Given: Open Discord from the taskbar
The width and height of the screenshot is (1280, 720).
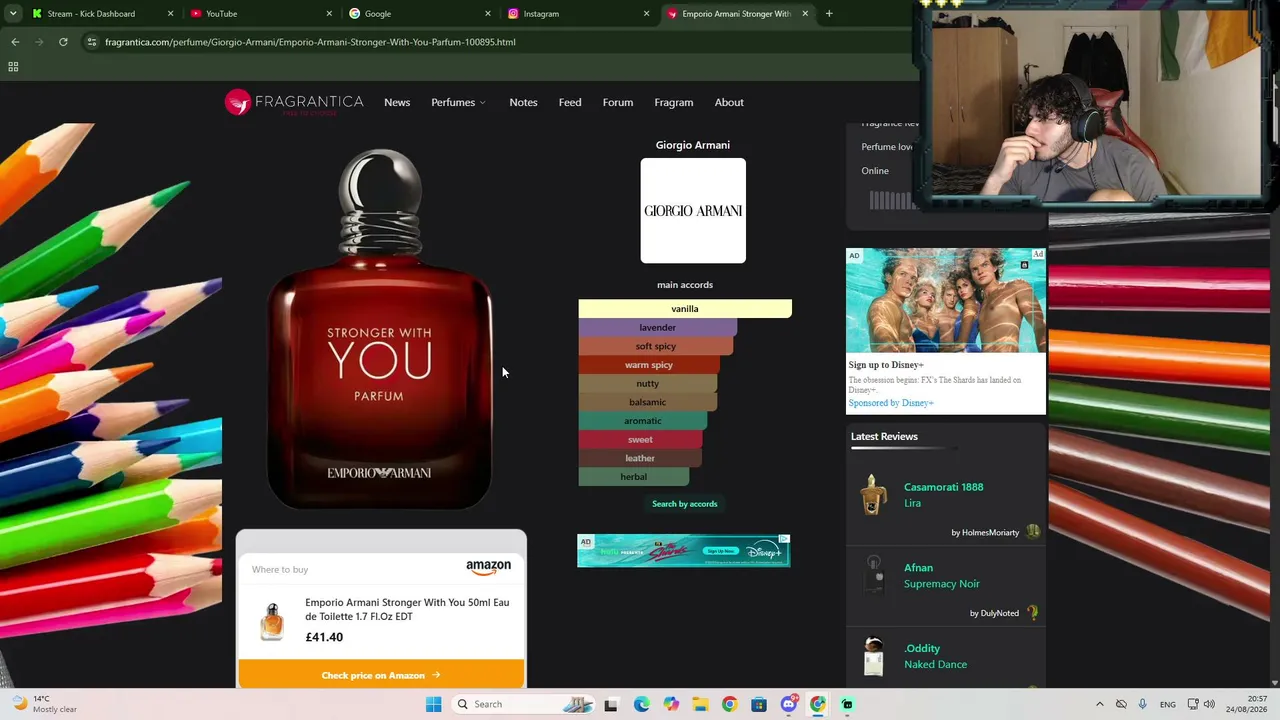Looking at the screenshot, I should point(789,704).
